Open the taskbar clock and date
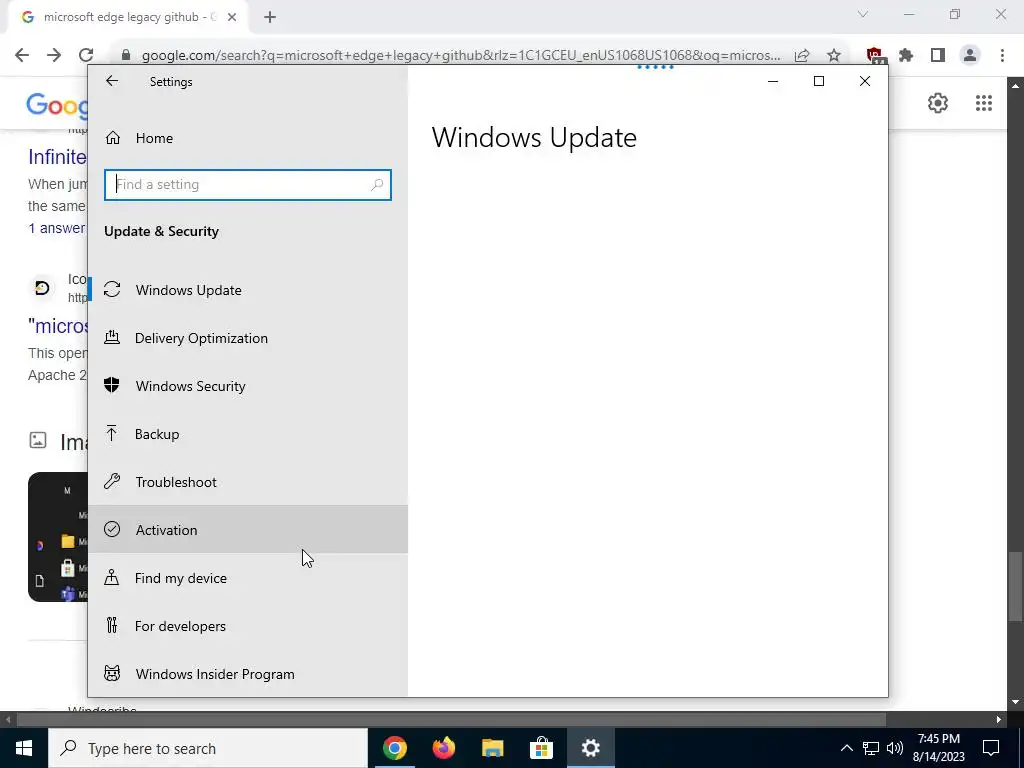 pyautogui.click(x=938, y=748)
